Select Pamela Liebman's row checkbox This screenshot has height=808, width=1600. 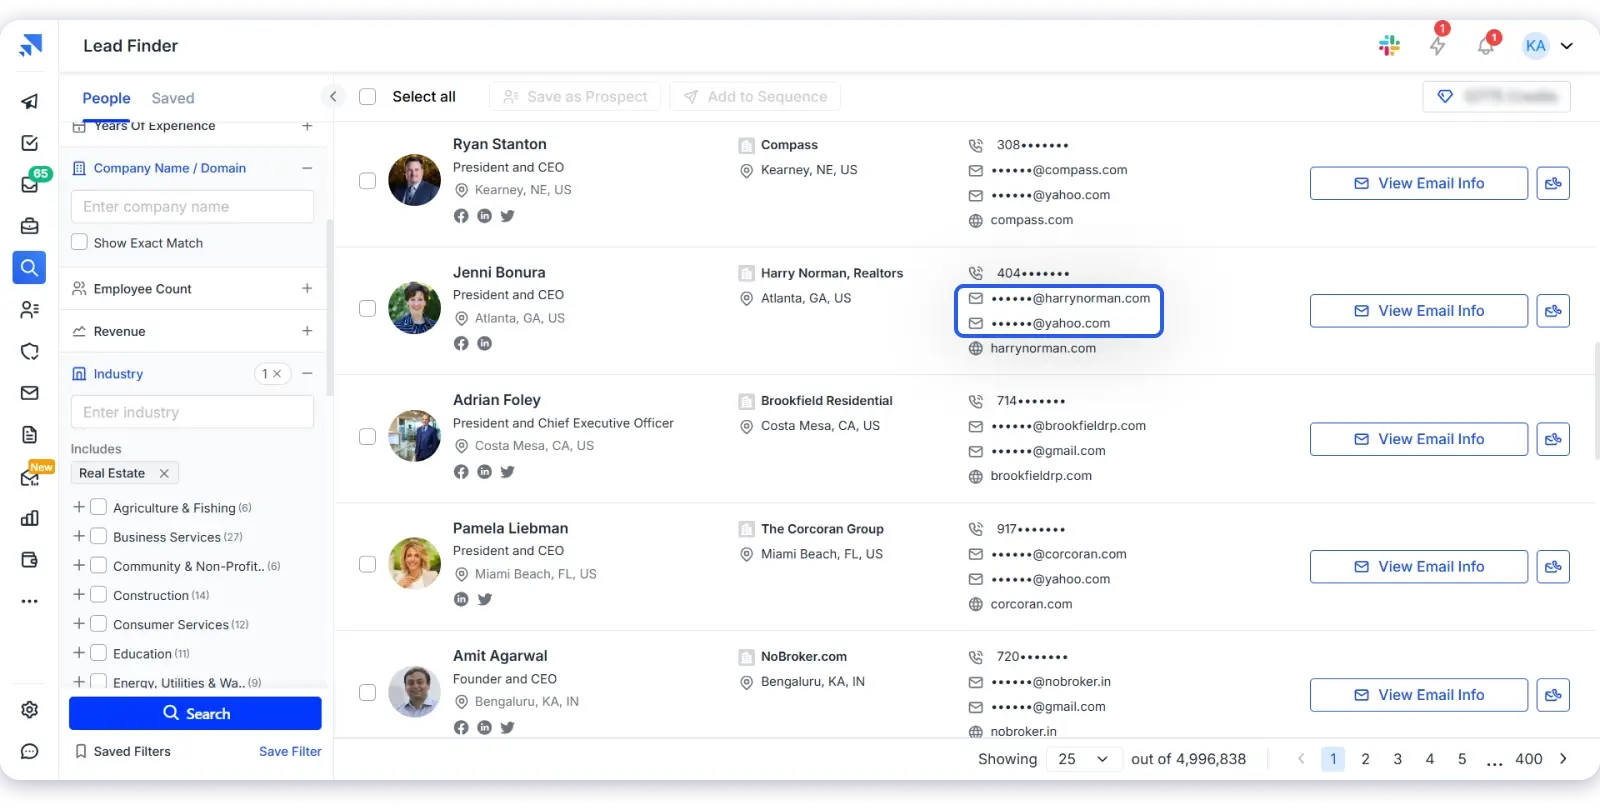pyautogui.click(x=367, y=564)
